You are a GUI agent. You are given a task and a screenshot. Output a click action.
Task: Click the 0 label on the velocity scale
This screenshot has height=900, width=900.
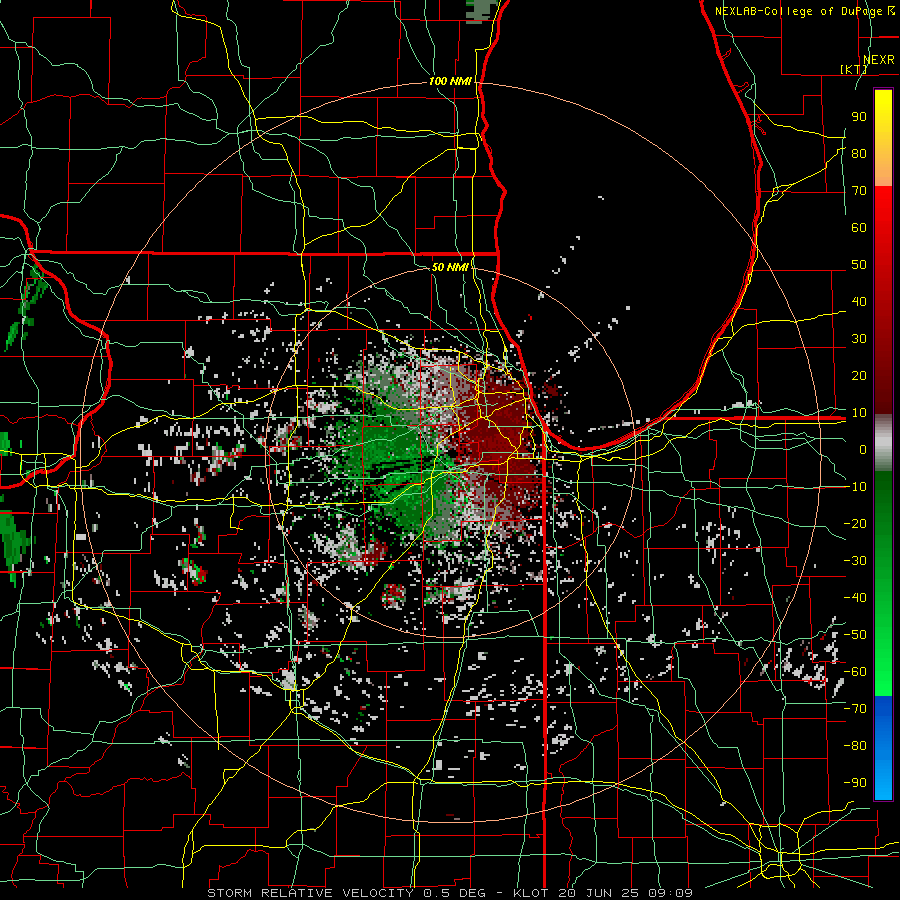[863, 449]
